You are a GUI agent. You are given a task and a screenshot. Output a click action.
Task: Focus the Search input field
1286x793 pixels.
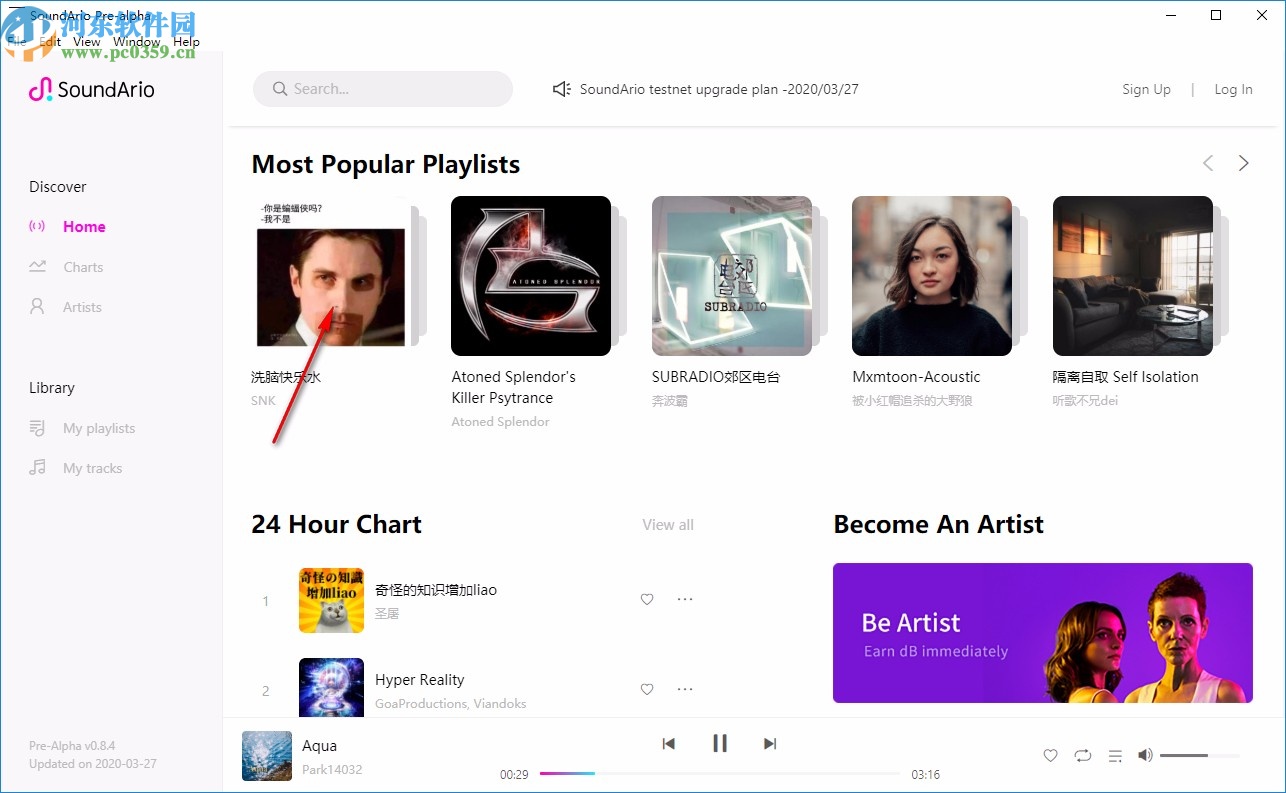click(383, 89)
